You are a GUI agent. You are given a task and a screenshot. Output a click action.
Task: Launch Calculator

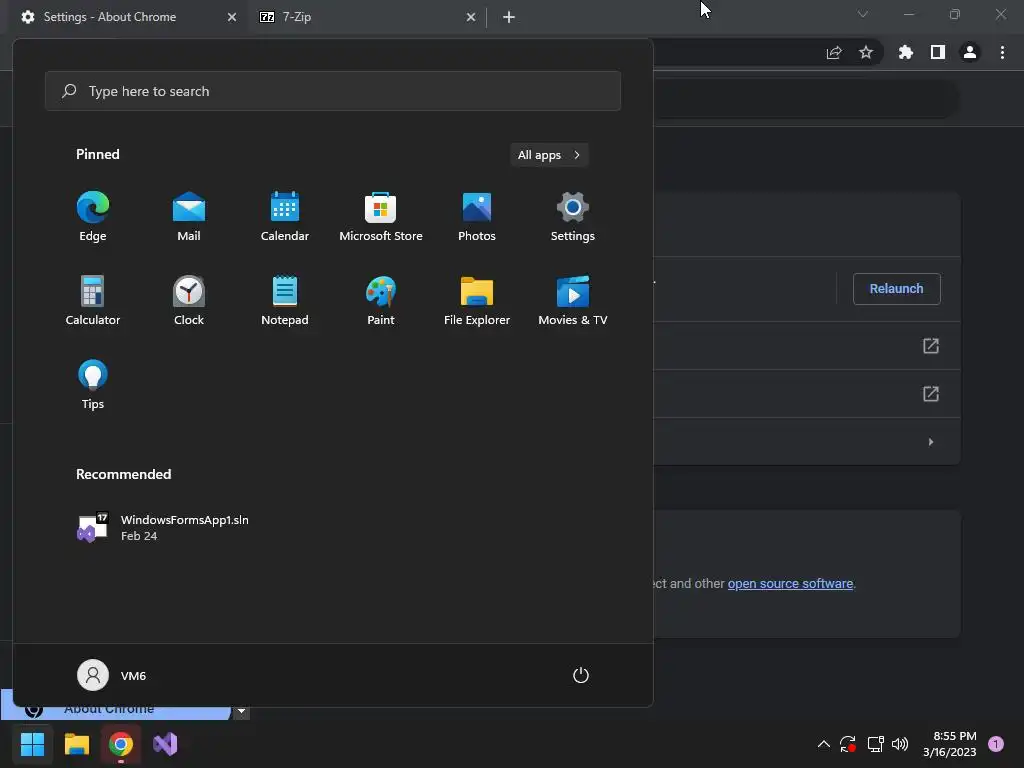[x=93, y=300]
